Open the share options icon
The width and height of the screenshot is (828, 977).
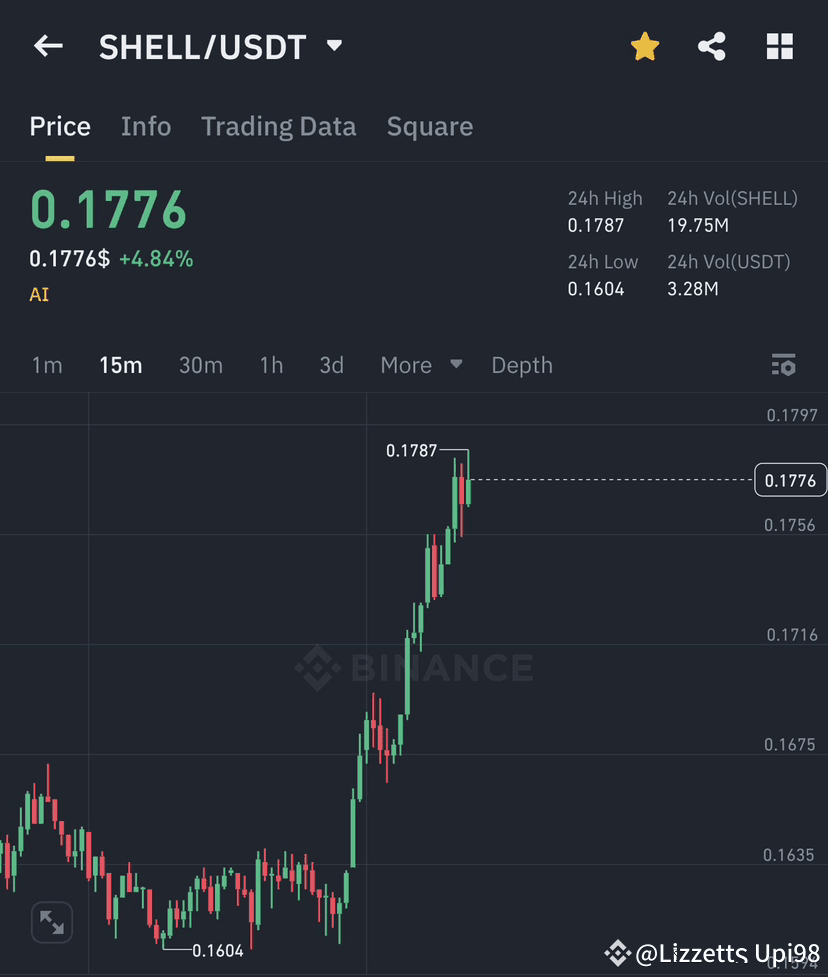tap(712, 45)
